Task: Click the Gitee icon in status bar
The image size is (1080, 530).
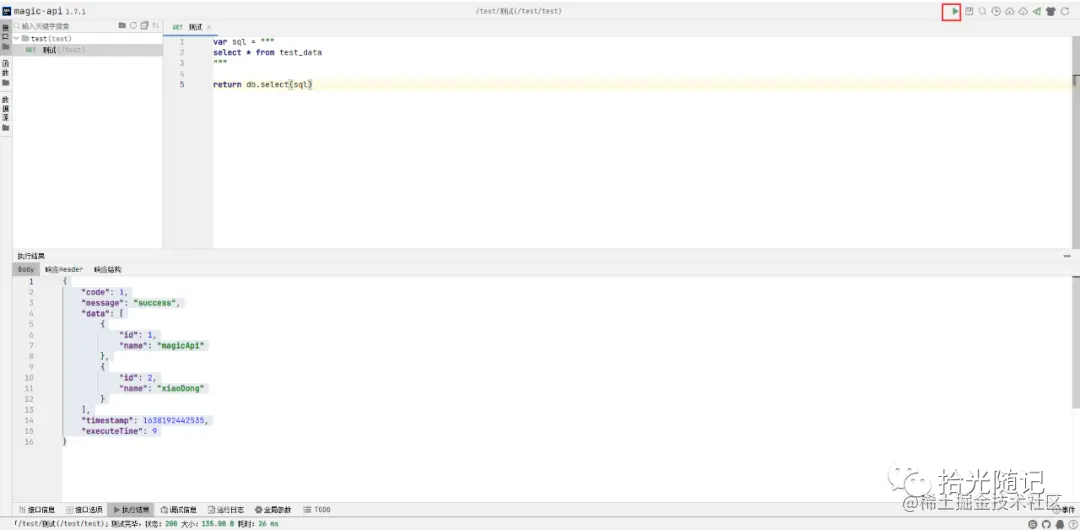Action: [x=1031, y=524]
